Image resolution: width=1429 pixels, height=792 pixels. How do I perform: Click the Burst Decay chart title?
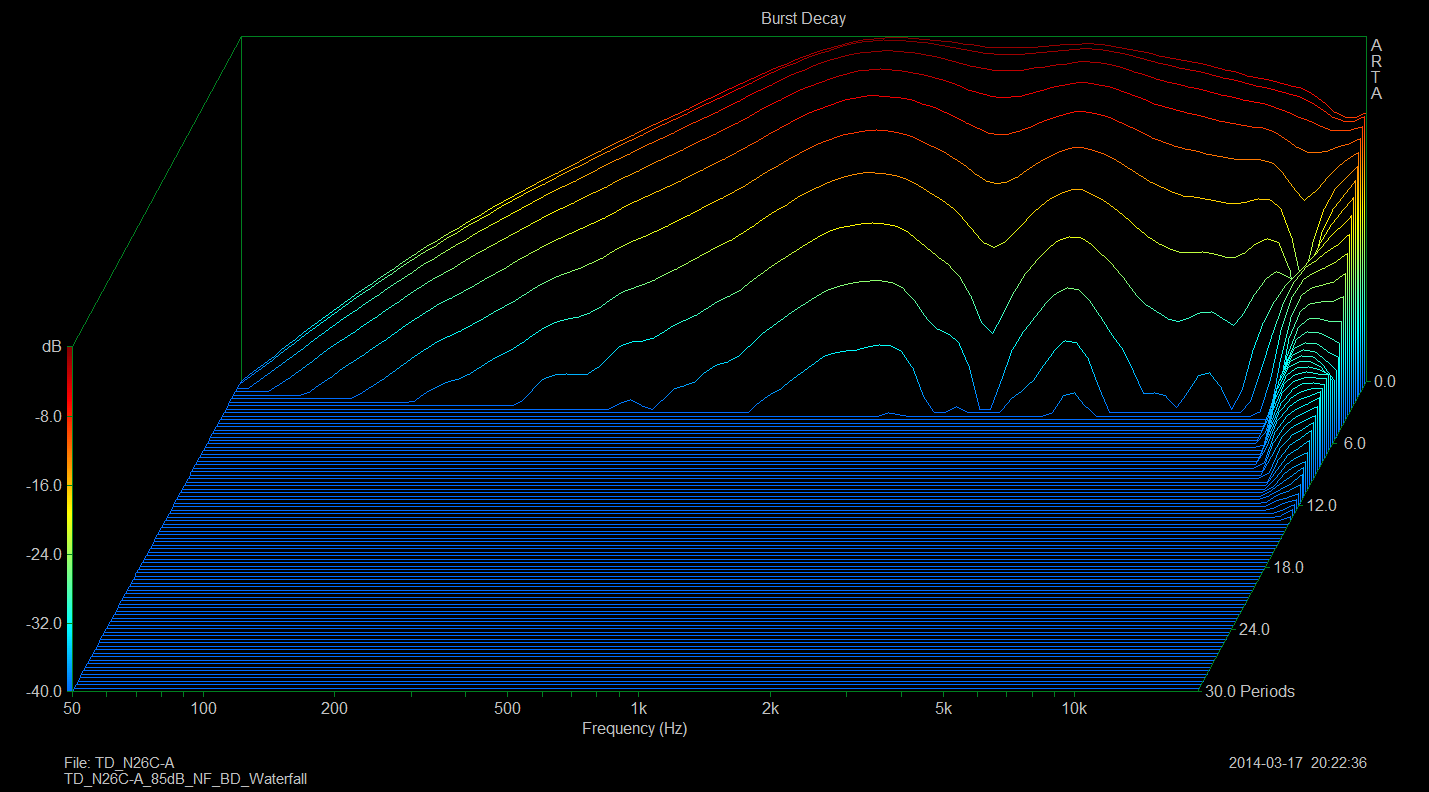(803, 19)
